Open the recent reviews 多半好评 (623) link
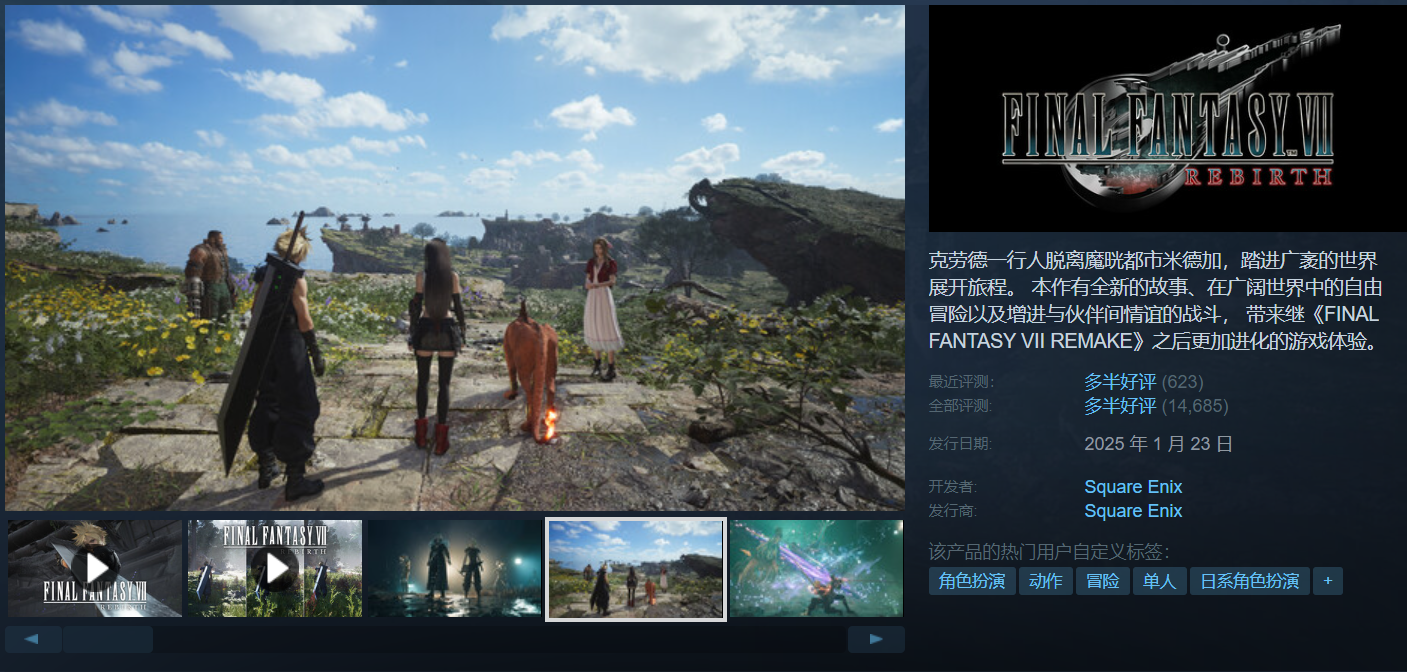The image size is (1407, 672). 1144,382
